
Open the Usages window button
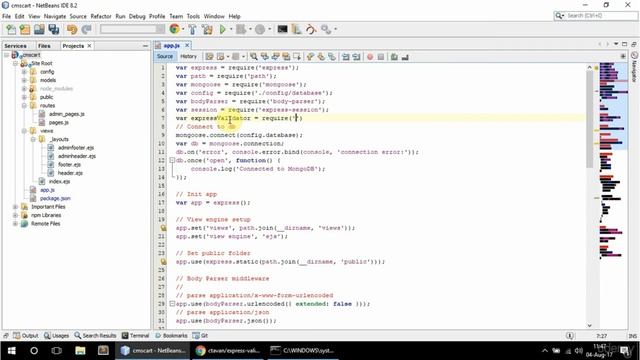click(56, 336)
